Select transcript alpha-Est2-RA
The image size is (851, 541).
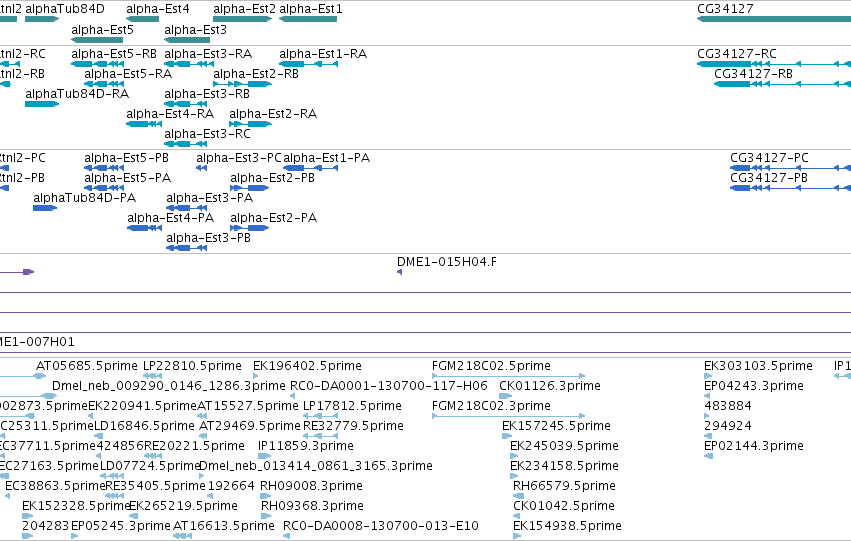pos(251,124)
